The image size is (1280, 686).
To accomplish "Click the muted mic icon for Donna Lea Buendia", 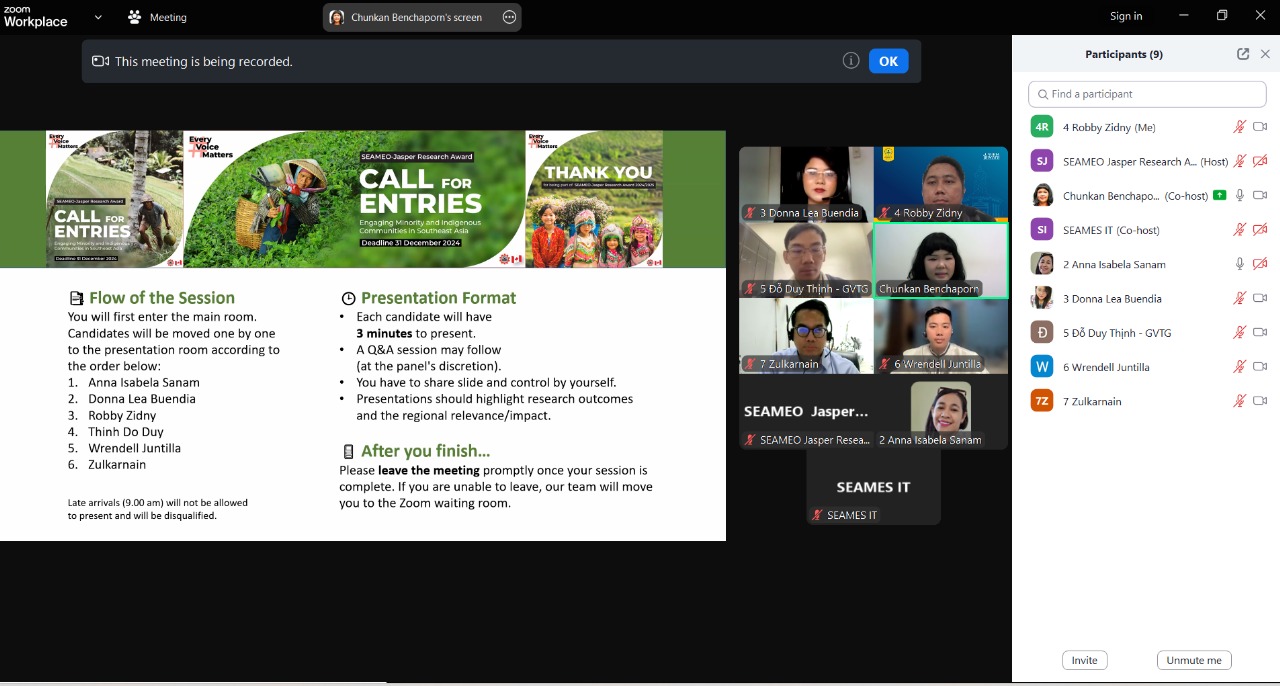I will pos(1240,298).
